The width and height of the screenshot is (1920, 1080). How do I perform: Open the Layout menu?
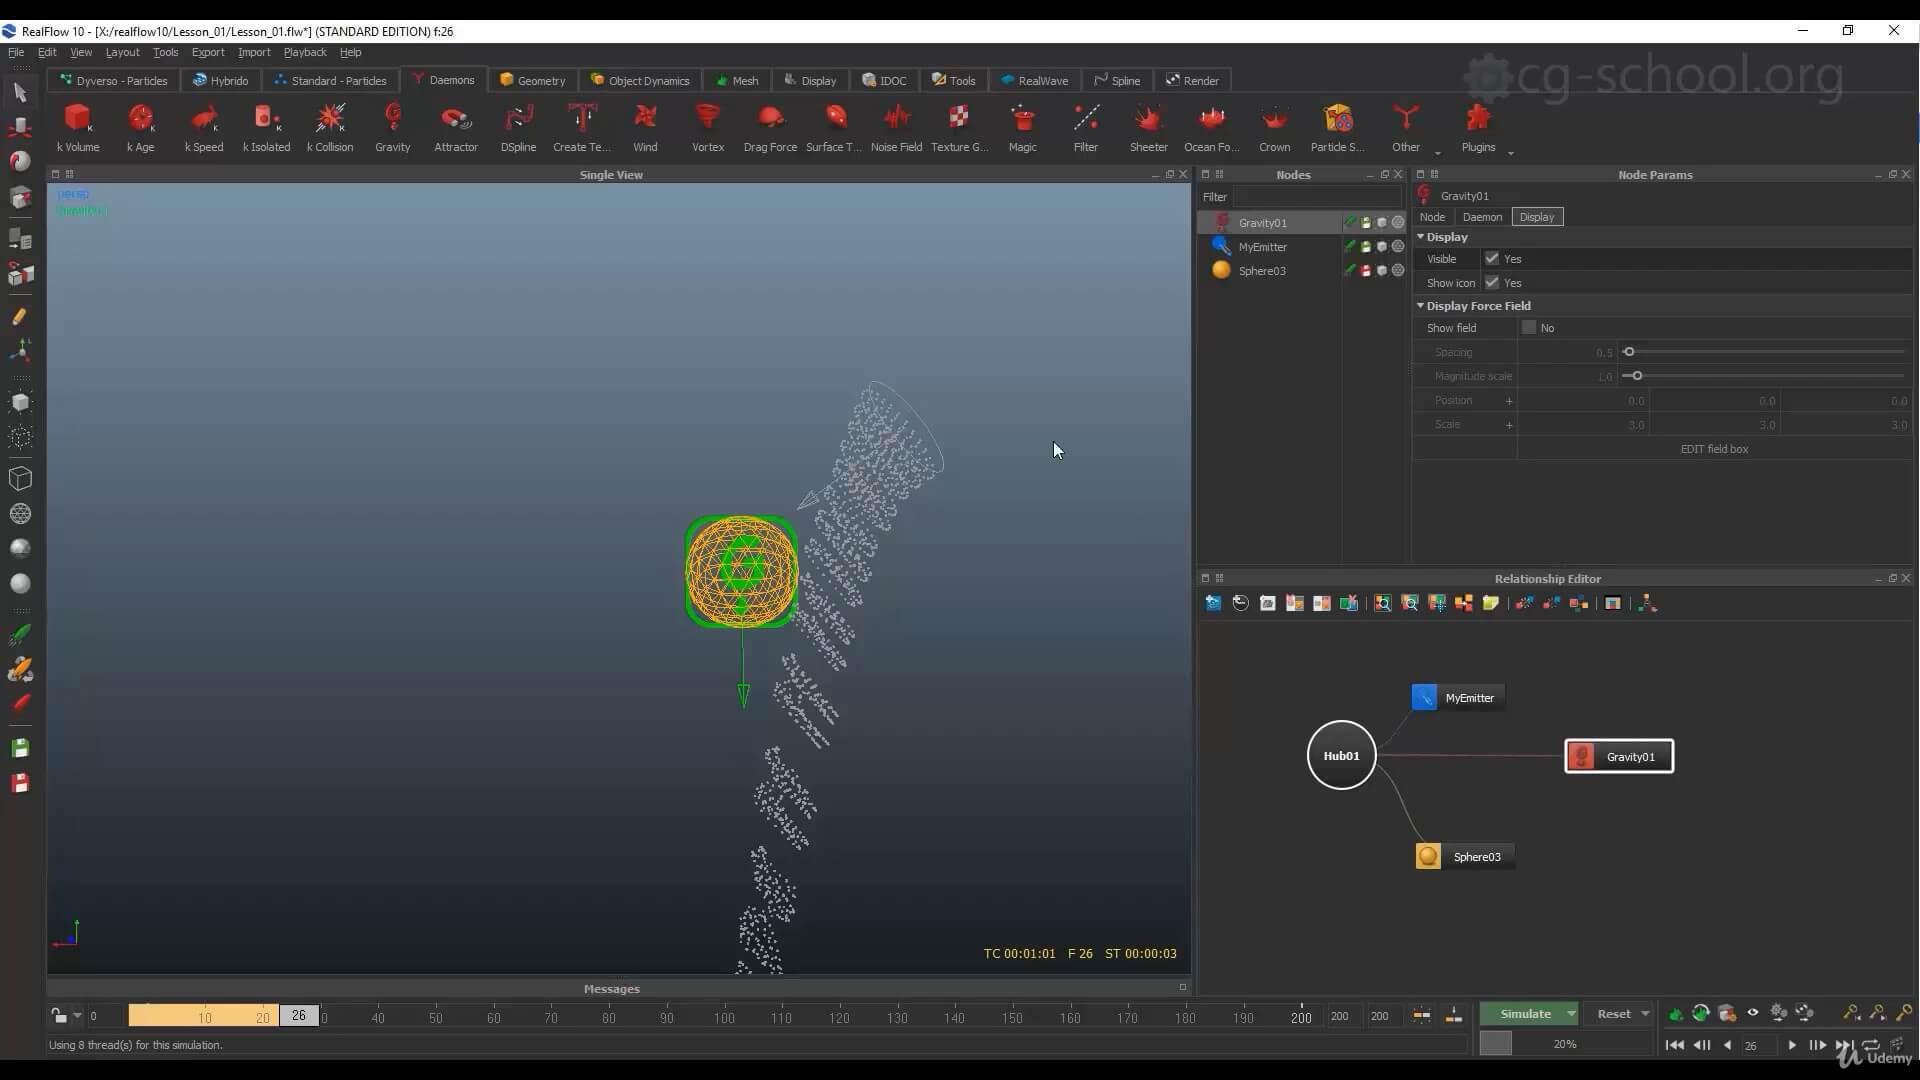point(122,52)
